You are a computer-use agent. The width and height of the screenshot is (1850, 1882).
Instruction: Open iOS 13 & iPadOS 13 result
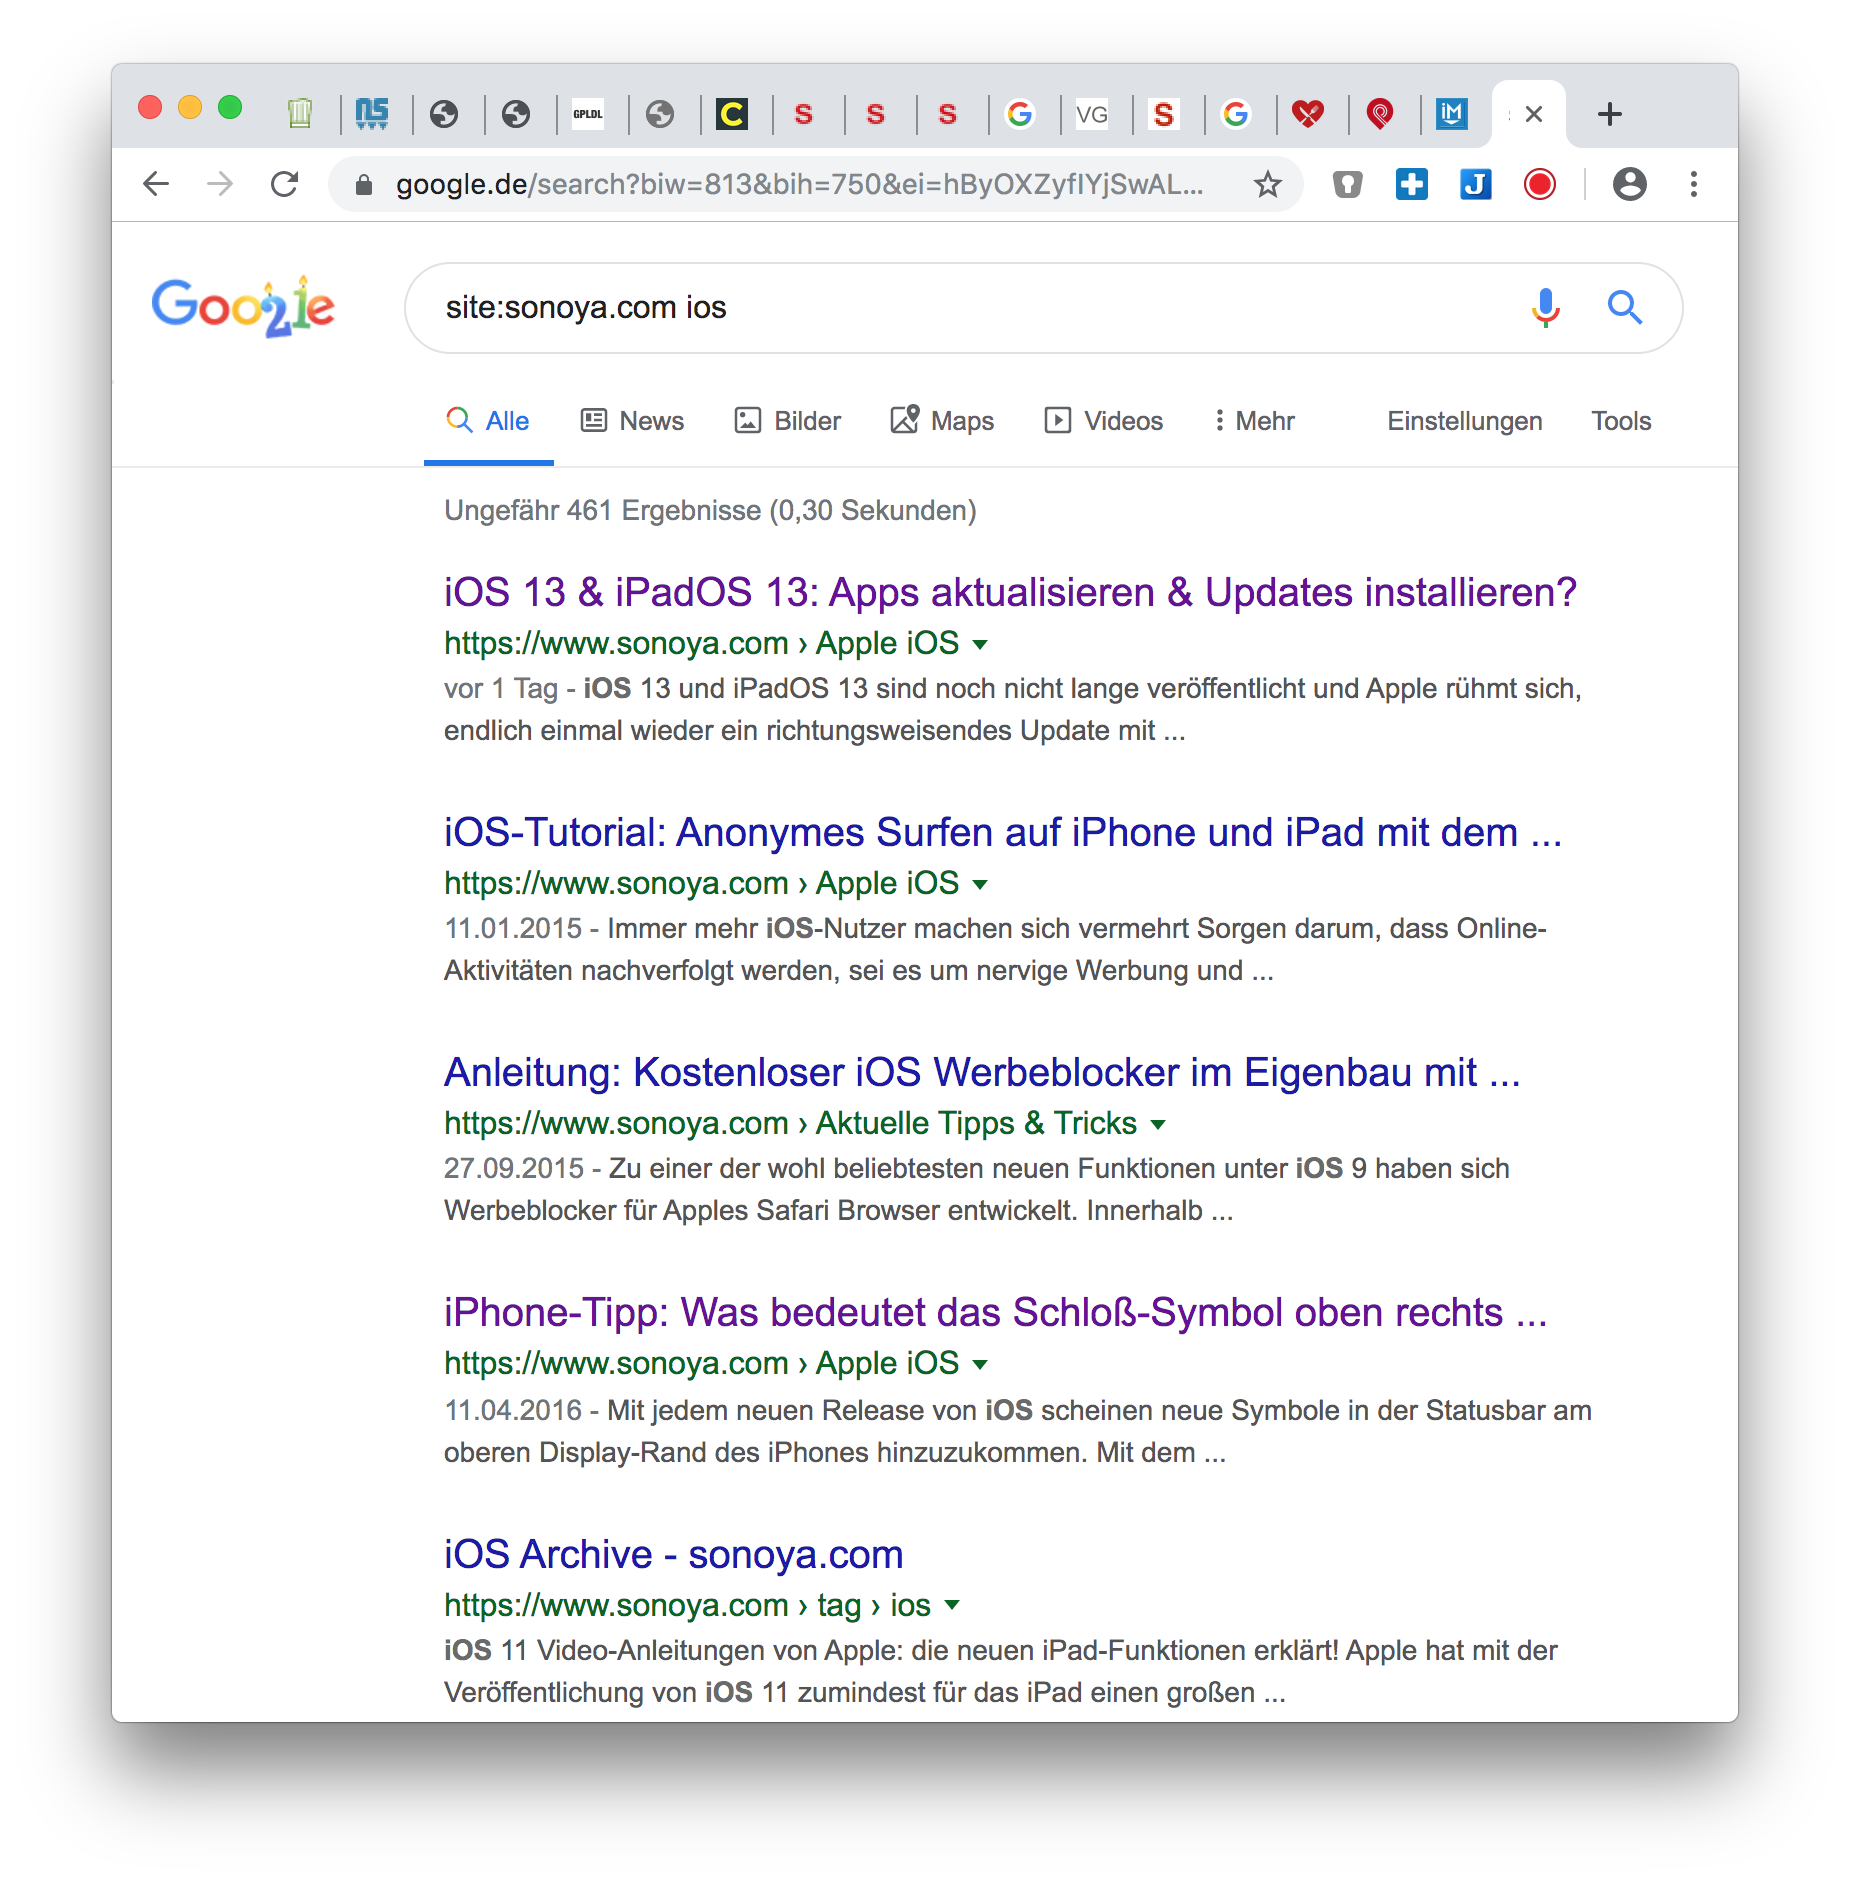[x=1010, y=592]
